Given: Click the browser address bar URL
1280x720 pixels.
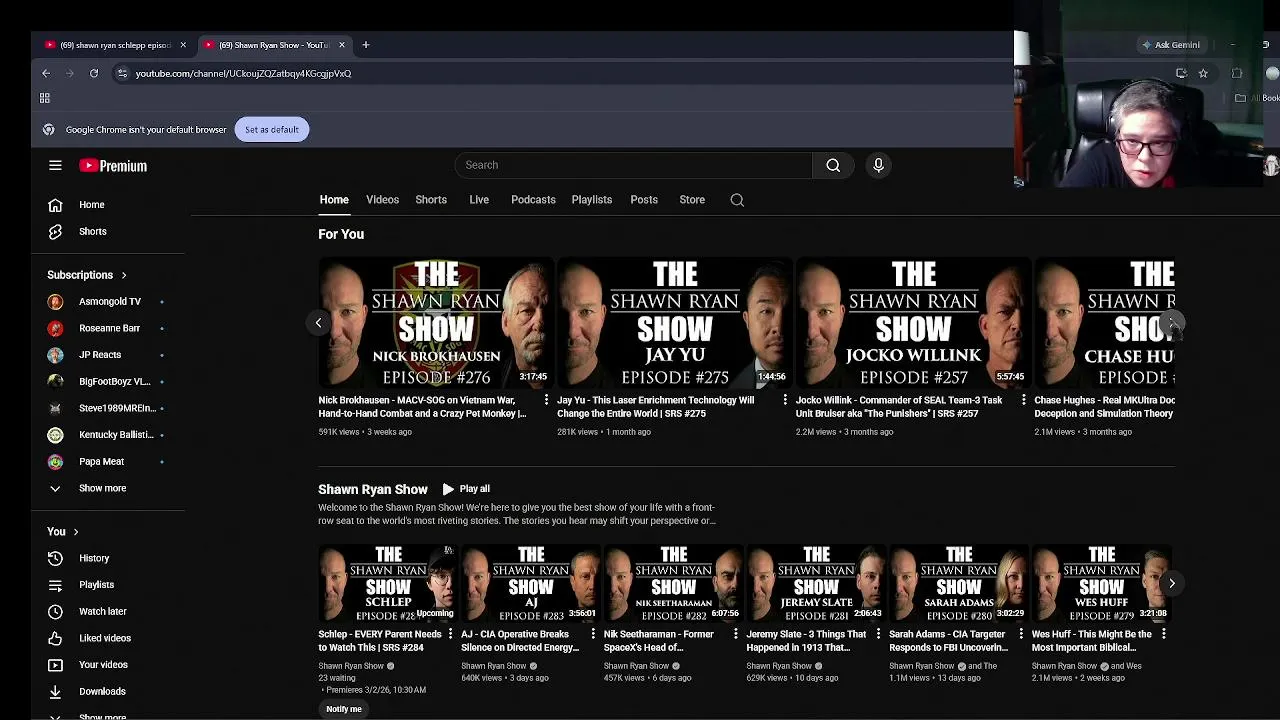Looking at the screenshot, I should coord(243,73).
